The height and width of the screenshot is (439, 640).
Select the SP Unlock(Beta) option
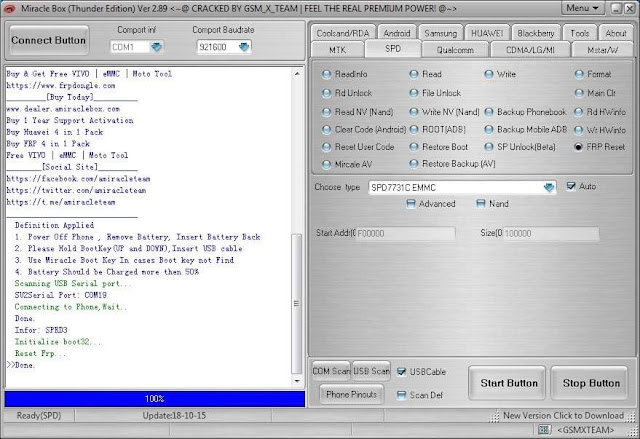(520, 147)
